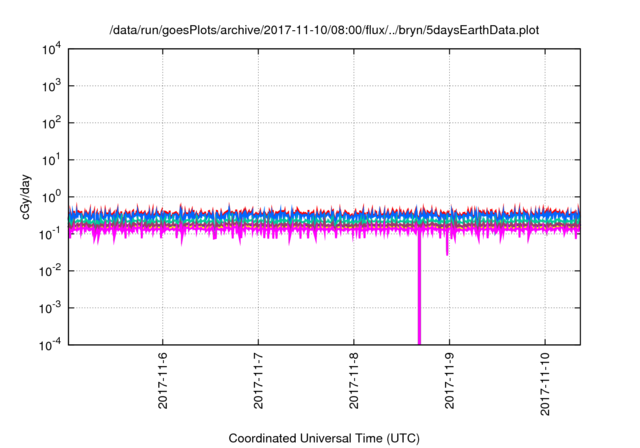640x448 pixels.
Task: Click the 10^-1 y-axis tick label
Action: click(51, 234)
